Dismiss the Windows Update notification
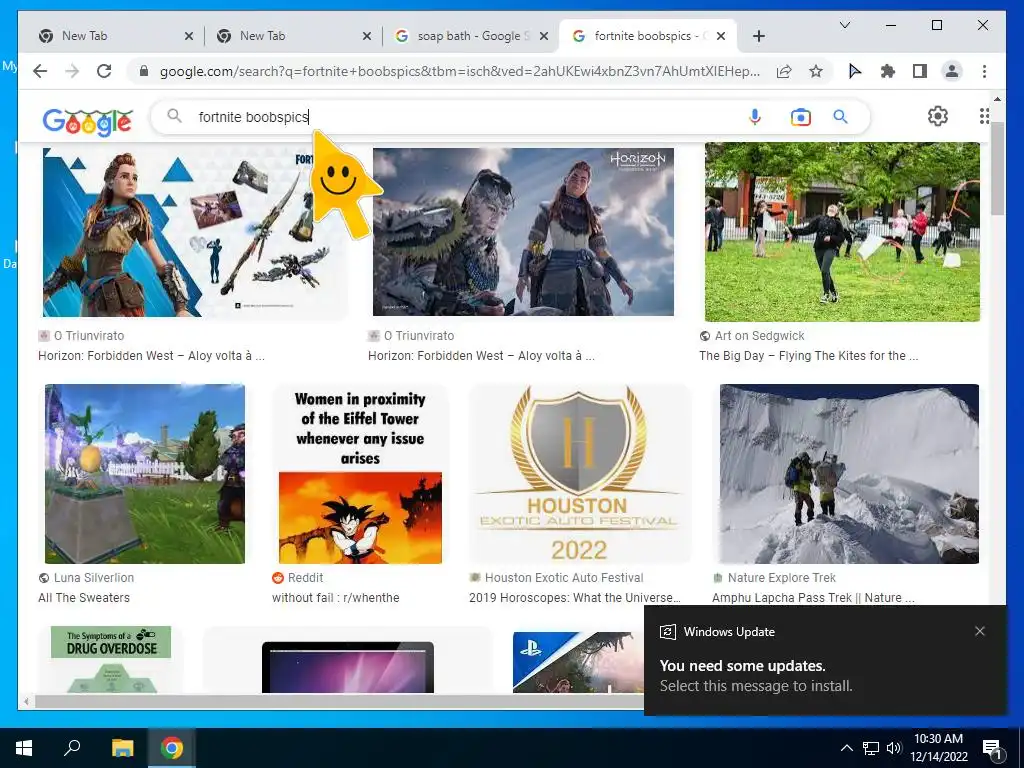 coord(980,631)
